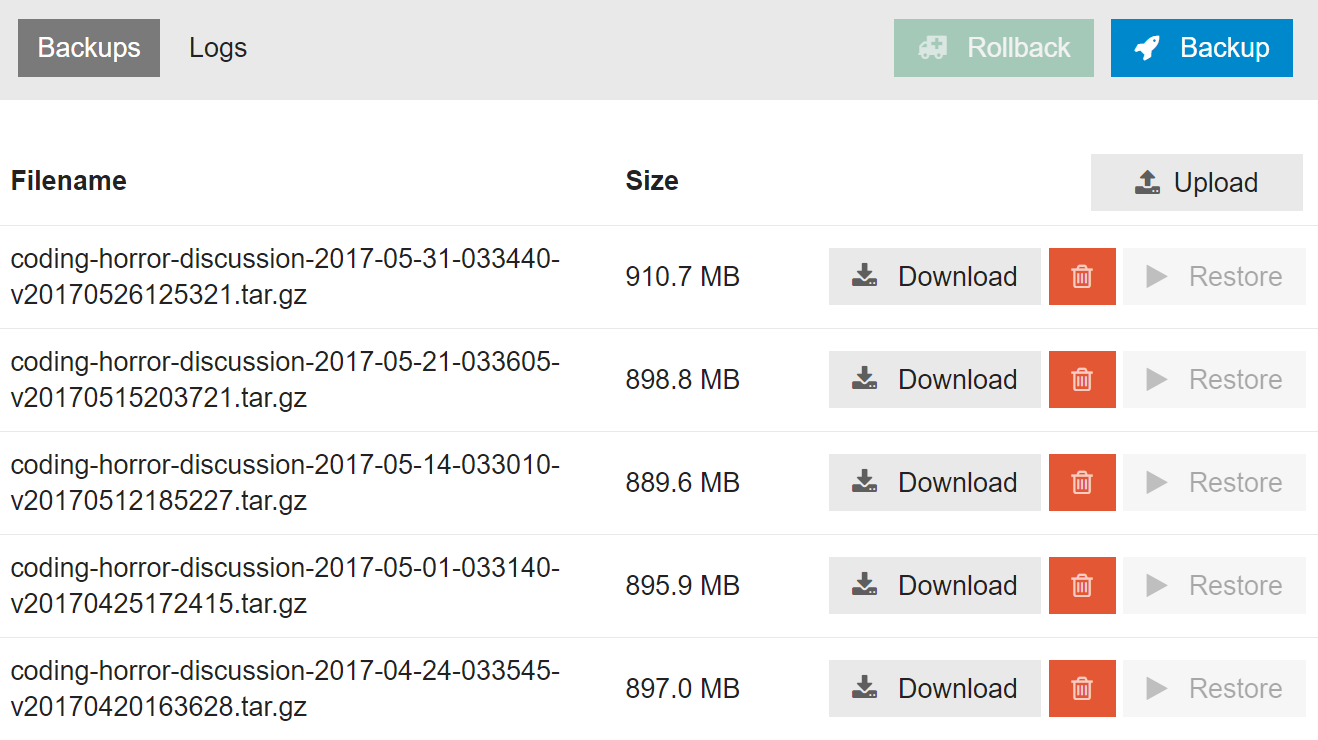Switch to the Logs tab
This screenshot has height=740, width=1318.
[217, 47]
